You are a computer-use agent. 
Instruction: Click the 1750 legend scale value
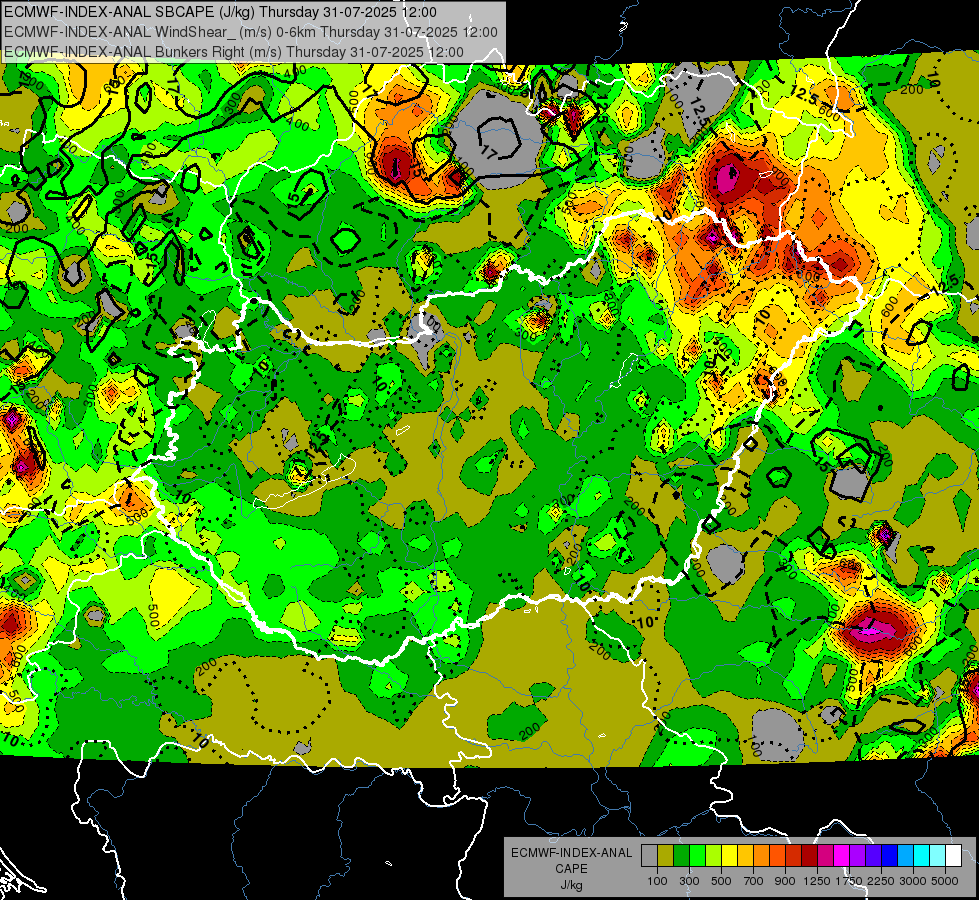pyautogui.click(x=849, y=881)
